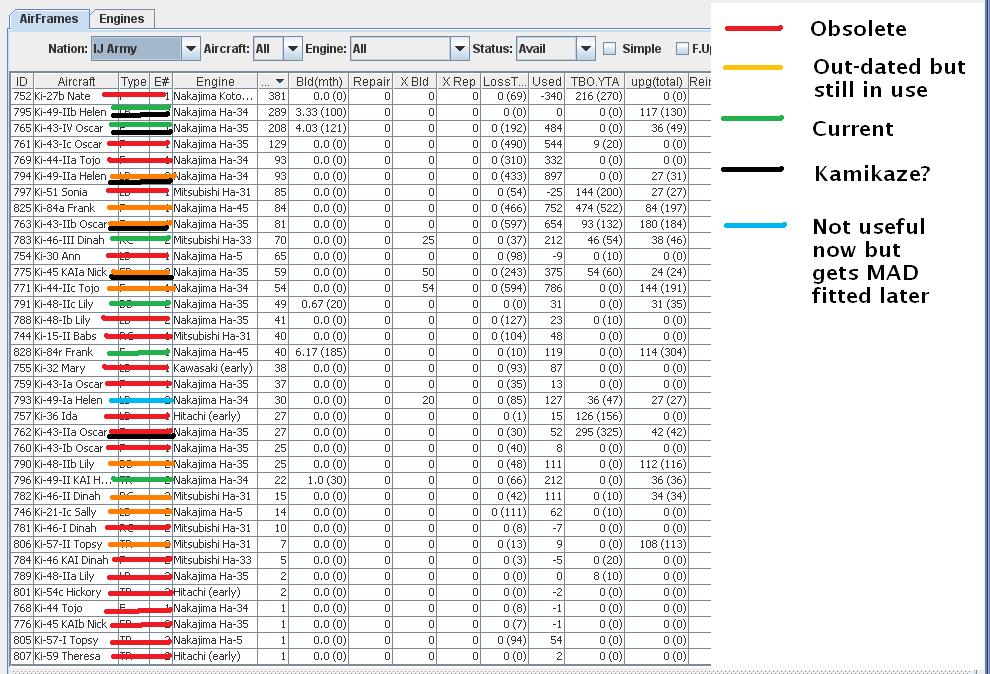Sort by the upg(total) column header
990x674 pixels.
(657, 81)
